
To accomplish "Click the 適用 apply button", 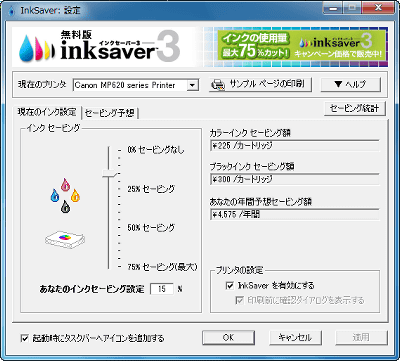I will click(361, 337).
